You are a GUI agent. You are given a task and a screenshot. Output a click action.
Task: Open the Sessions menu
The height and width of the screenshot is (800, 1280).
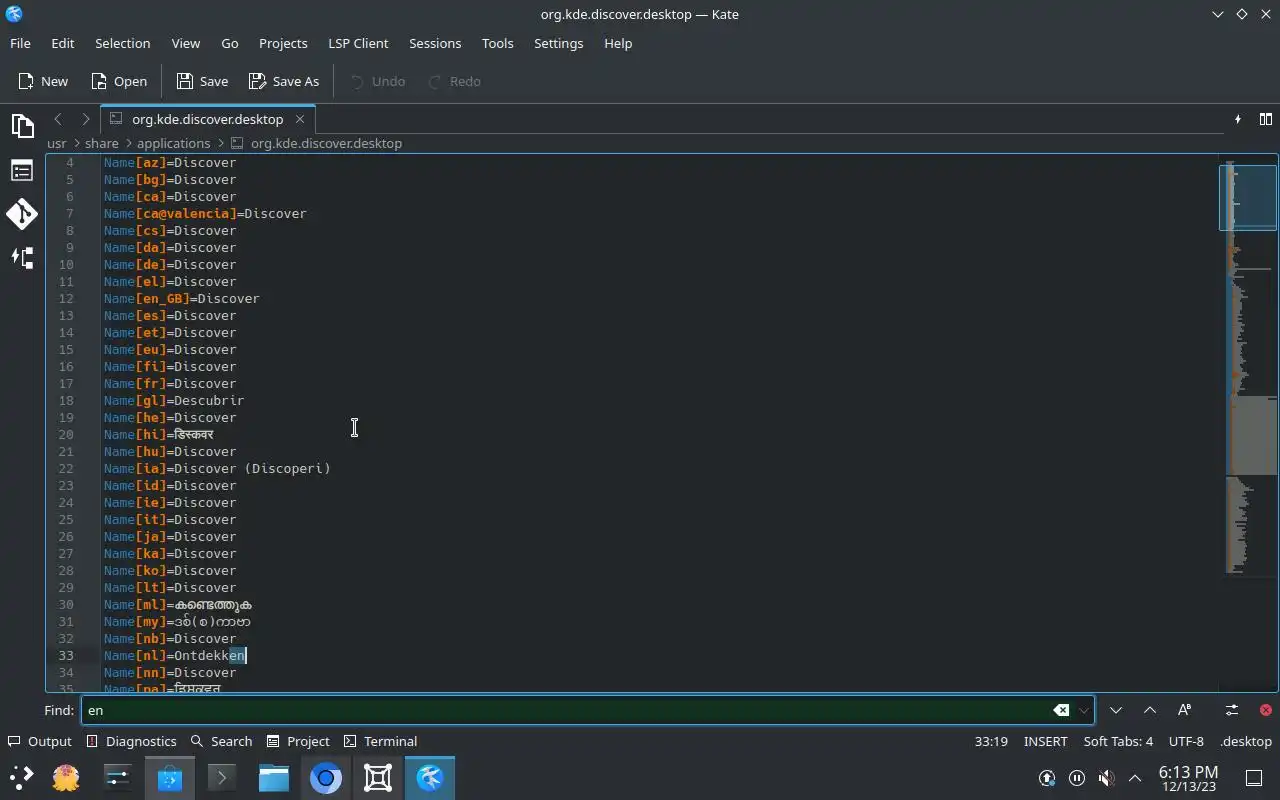[x=435, y=43]
